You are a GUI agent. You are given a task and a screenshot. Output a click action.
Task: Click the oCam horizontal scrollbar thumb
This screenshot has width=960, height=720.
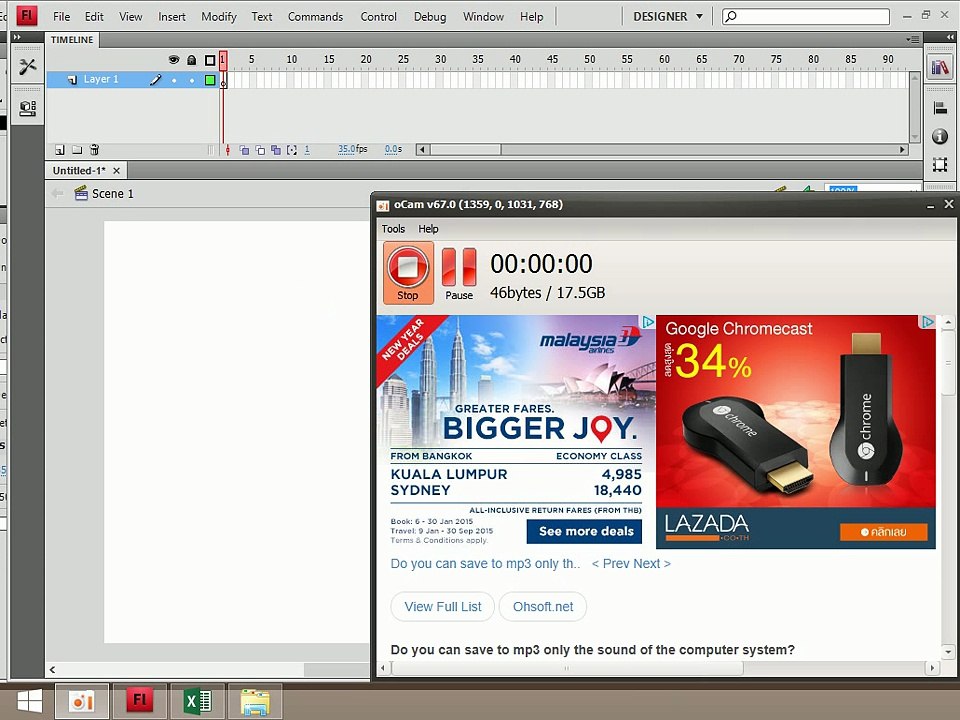[x=567, y=668]
